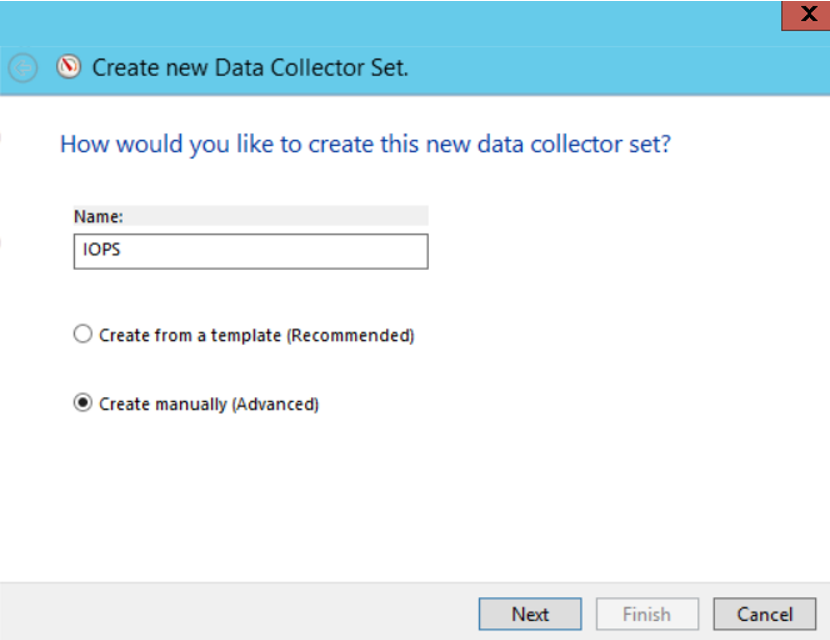Click the word 'Recommended' in the template option
Viewport: 830px width, 640px height.
point(350,335)
